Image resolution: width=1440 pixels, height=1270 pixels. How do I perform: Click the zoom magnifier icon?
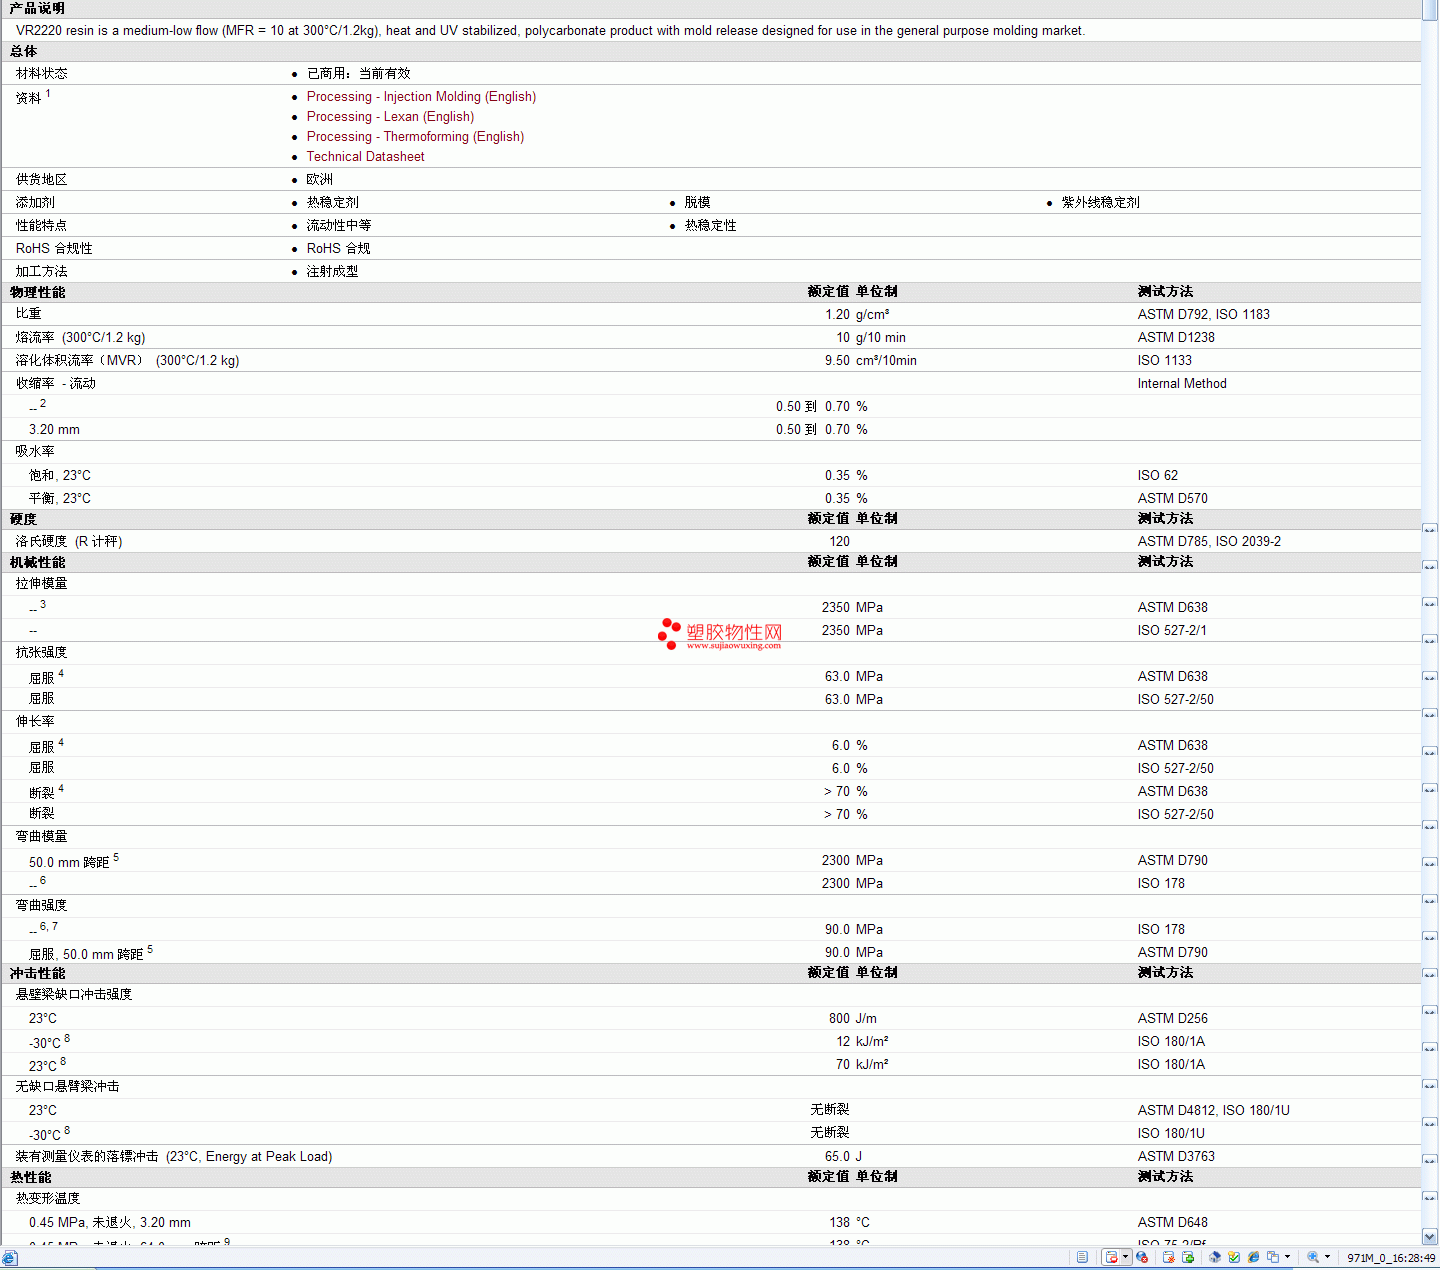[1313, 1257]
